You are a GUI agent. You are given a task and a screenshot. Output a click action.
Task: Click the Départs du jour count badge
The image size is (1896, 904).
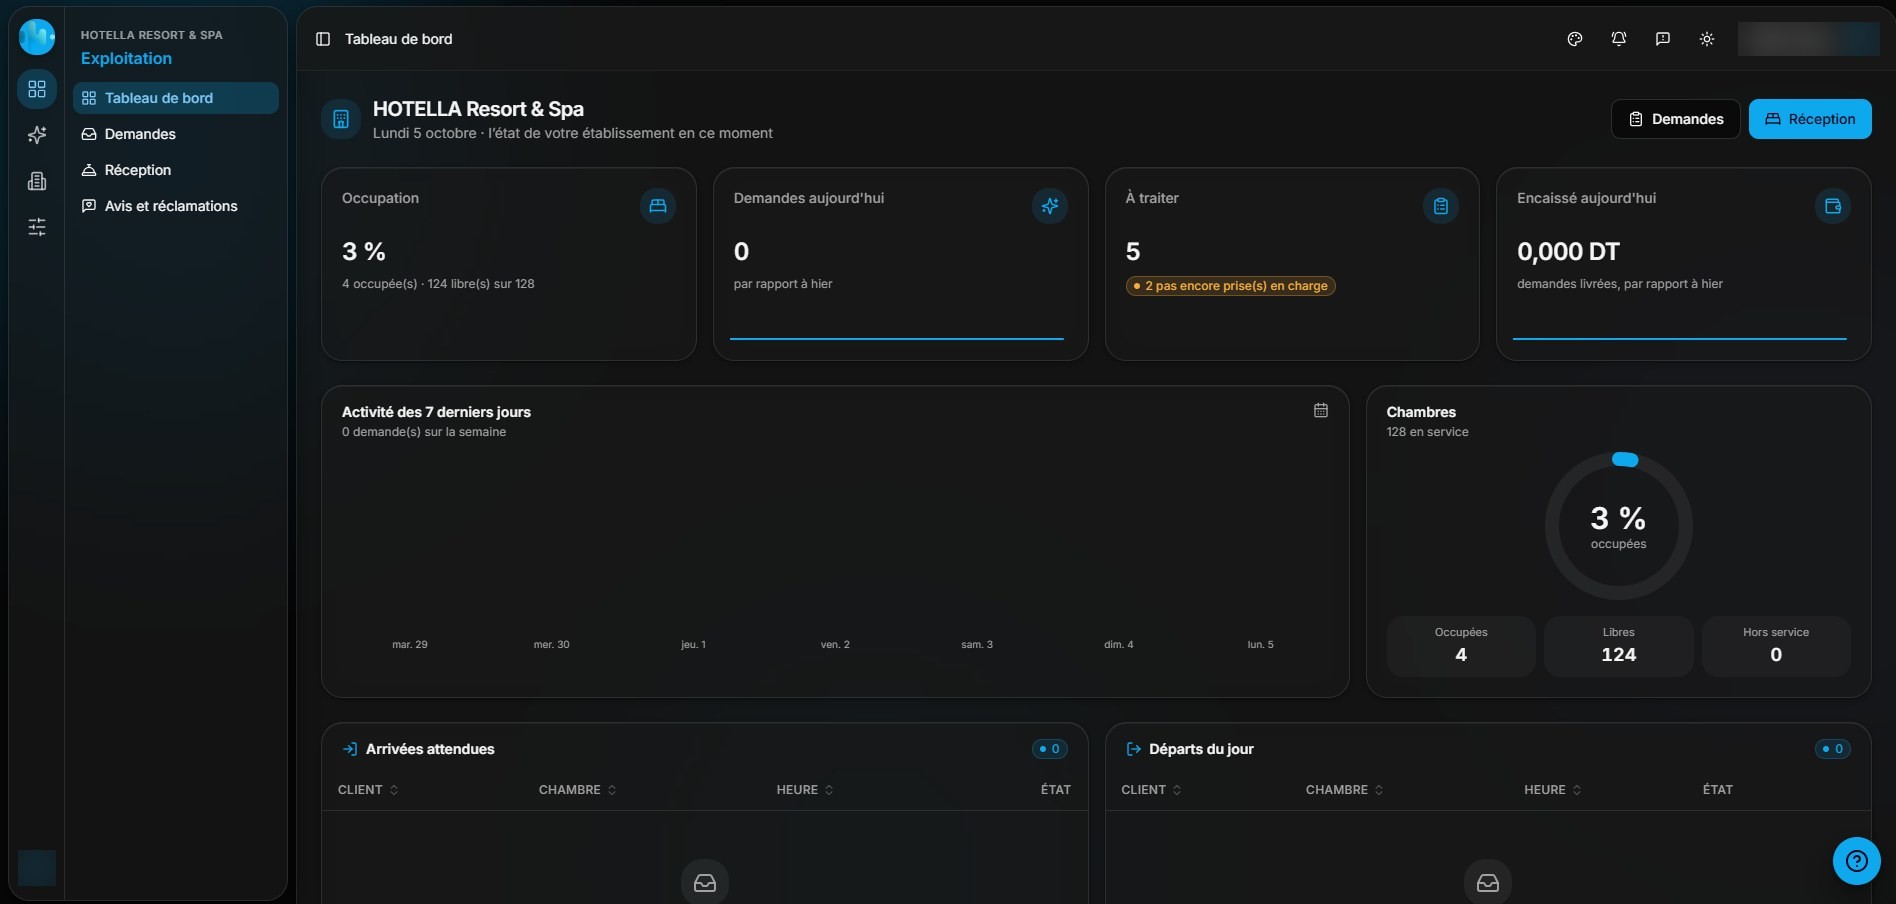coord(1833,749)
